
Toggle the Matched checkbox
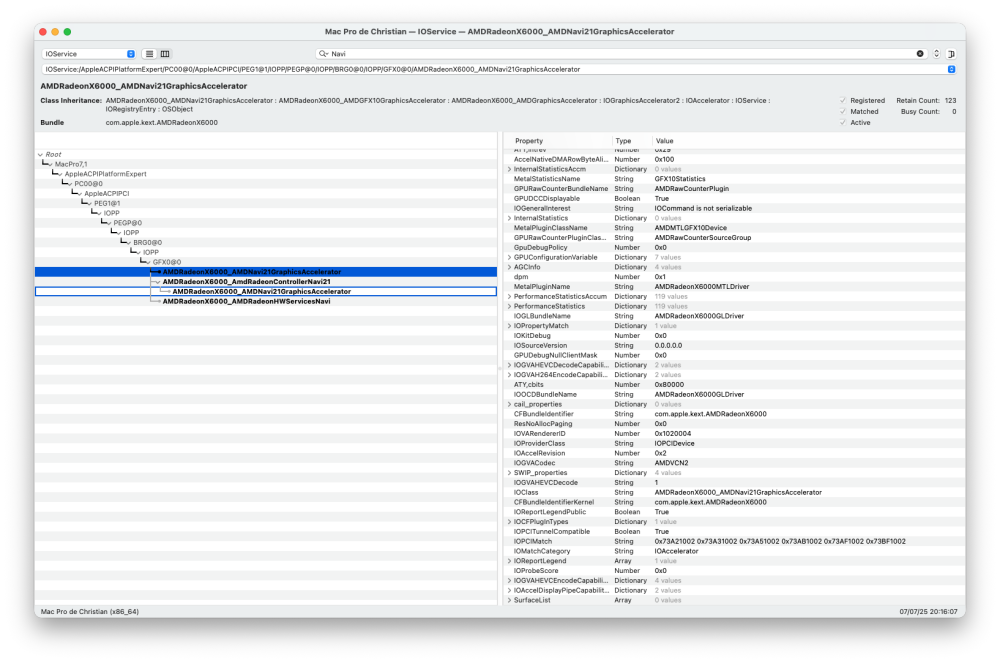842,112
